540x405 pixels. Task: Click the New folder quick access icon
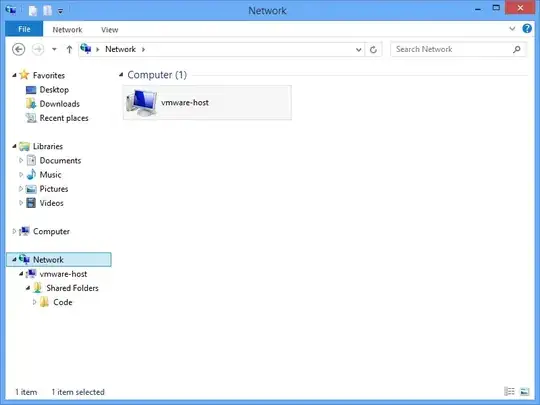coord(47,11)
